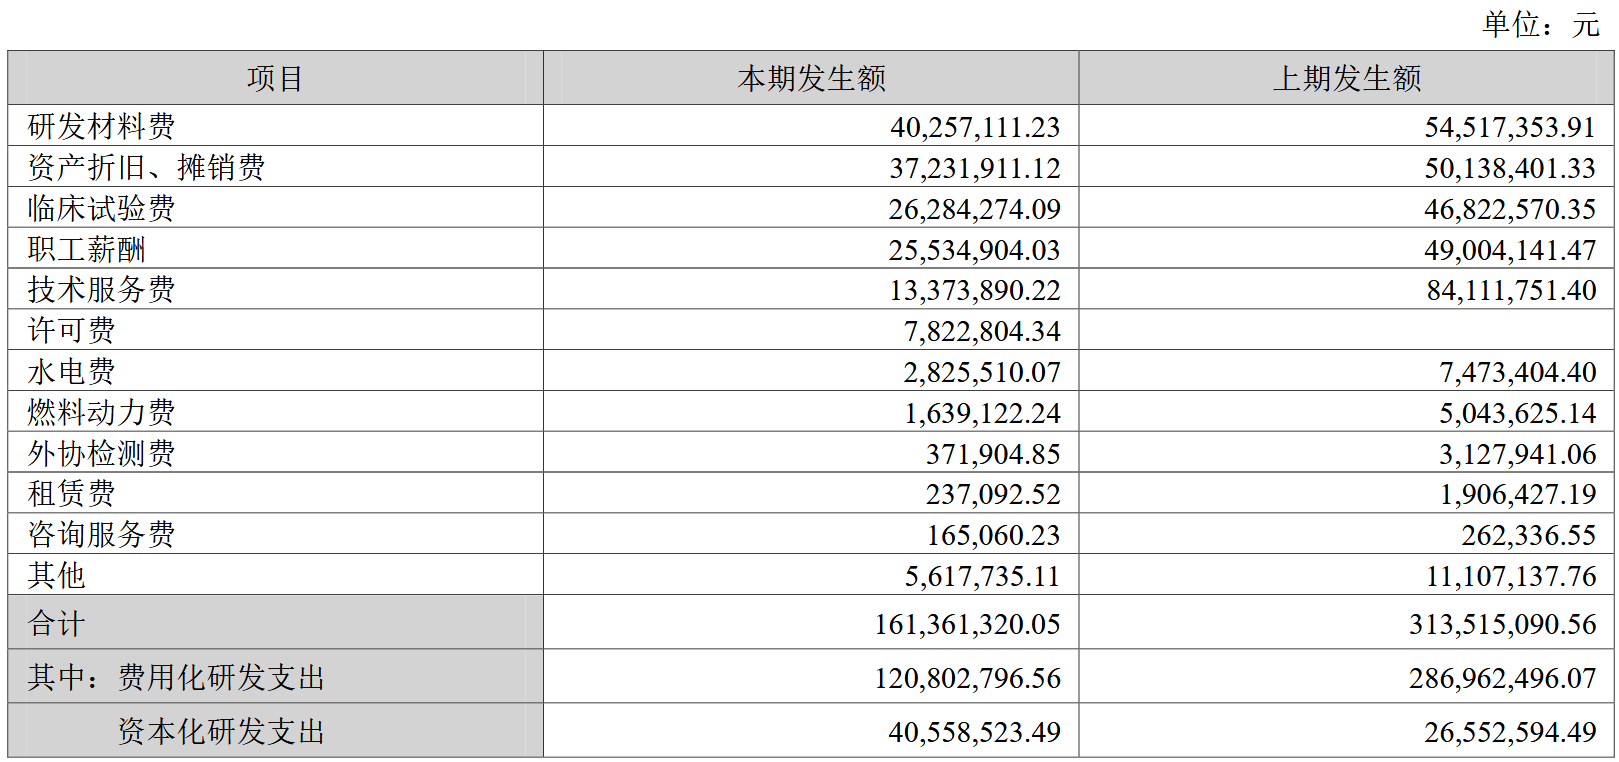Click current-period value 40,257,111.23
The width and height of the screenshot is (1619, 762).
(974, 127)
